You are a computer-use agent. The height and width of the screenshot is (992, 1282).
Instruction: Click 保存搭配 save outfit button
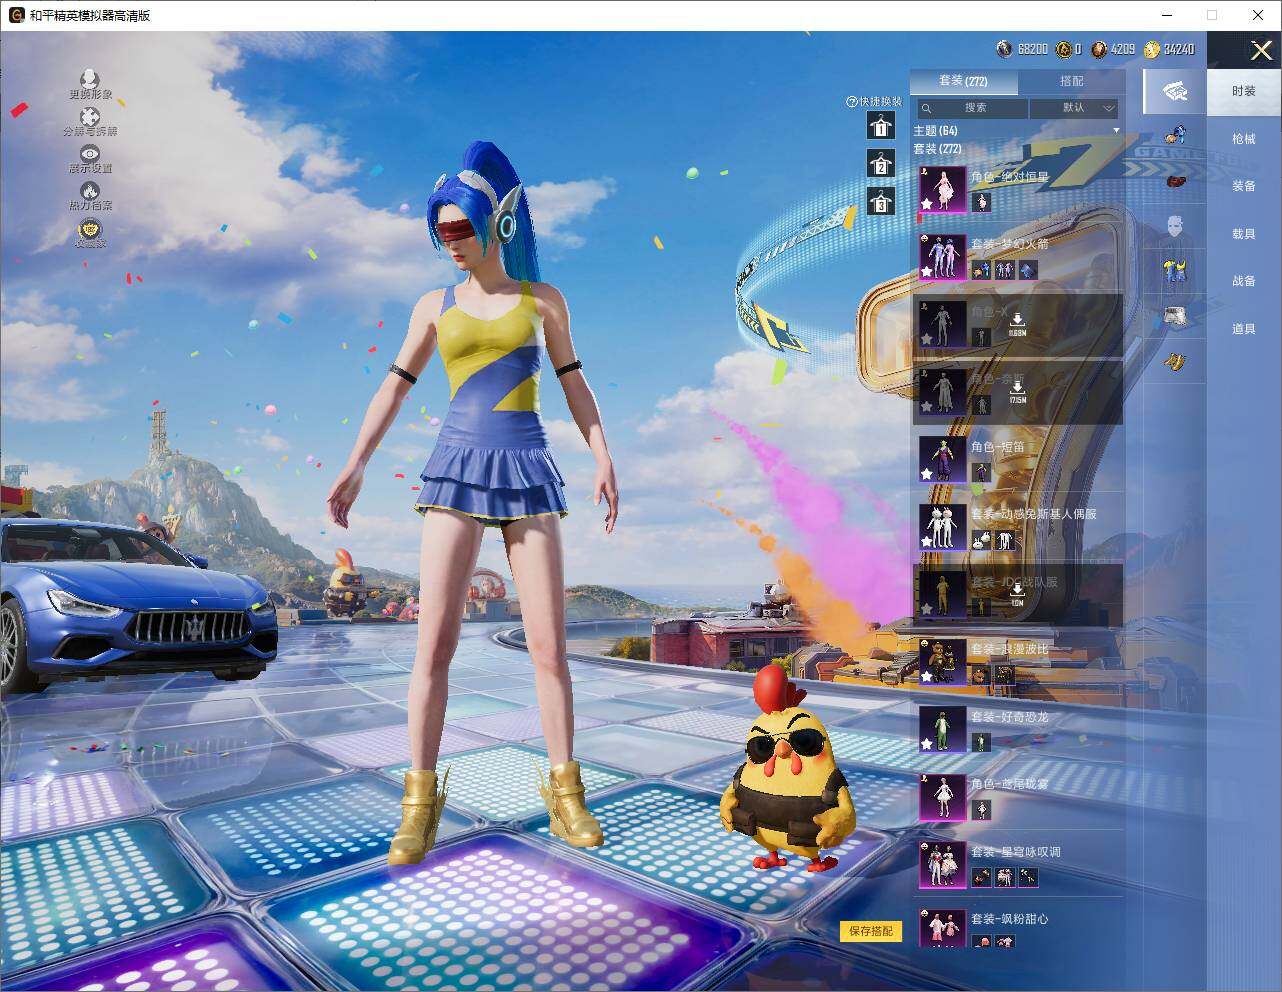pos(871,931)
